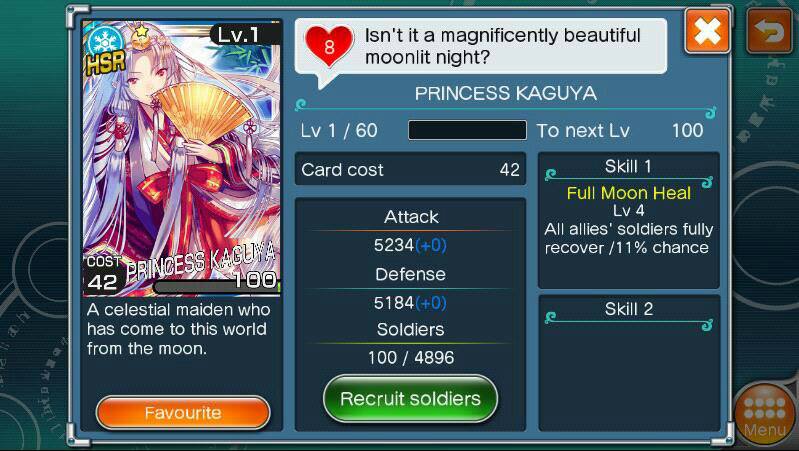Tap the star crown icon on the card
799x451 pixels.
click(140, 36)
